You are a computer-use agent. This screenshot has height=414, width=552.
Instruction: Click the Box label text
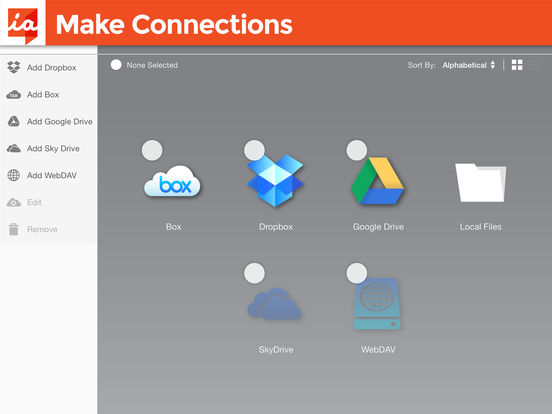[174, 227]
